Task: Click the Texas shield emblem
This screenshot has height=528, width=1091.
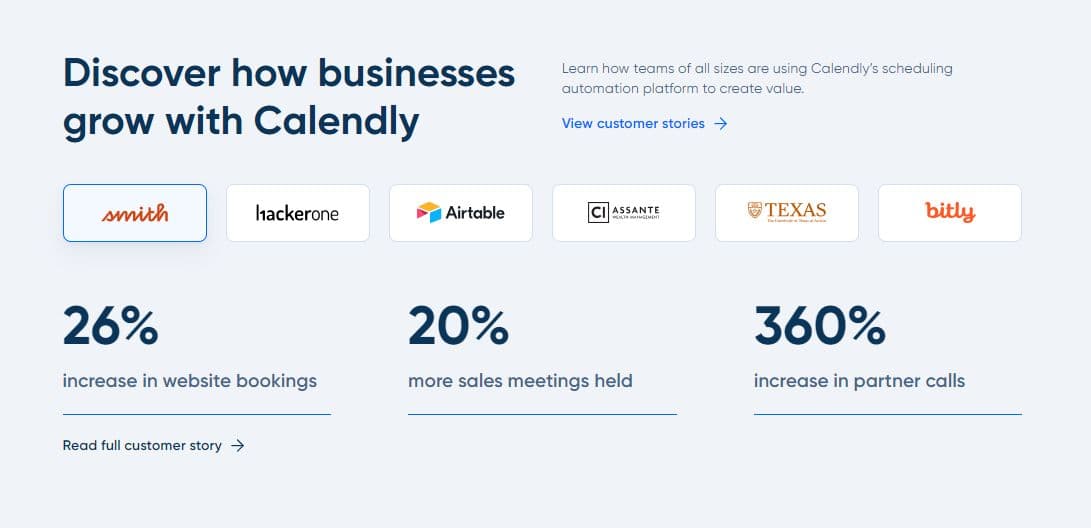Action: (755, 211)
